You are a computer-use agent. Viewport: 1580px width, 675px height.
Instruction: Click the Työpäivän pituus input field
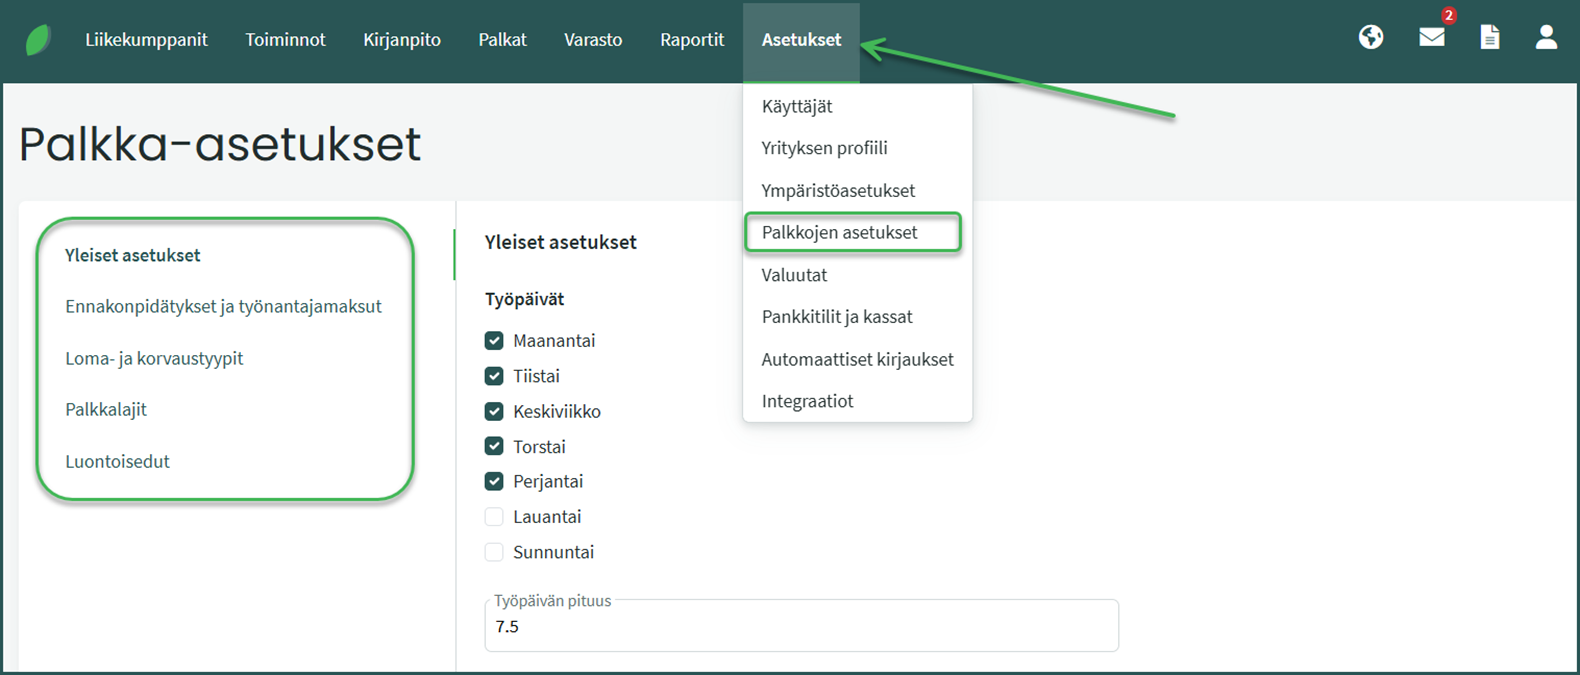[800, 627]
